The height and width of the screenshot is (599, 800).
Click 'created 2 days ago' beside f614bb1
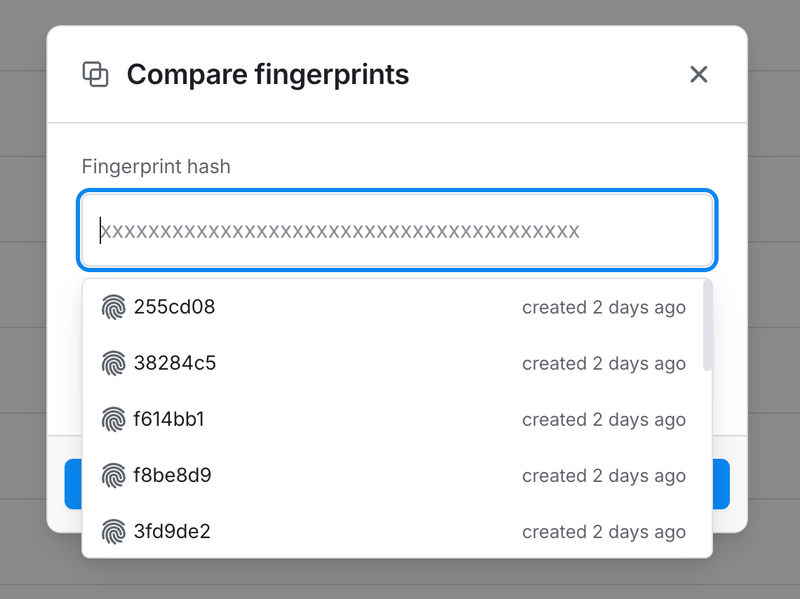604,419
